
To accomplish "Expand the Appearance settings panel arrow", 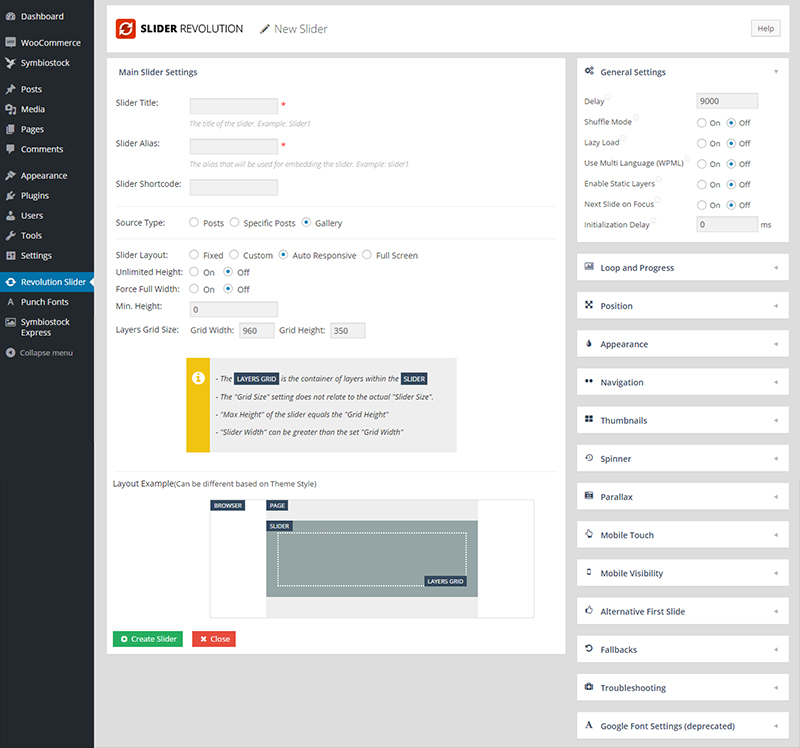I will click(x=776, y=344).
